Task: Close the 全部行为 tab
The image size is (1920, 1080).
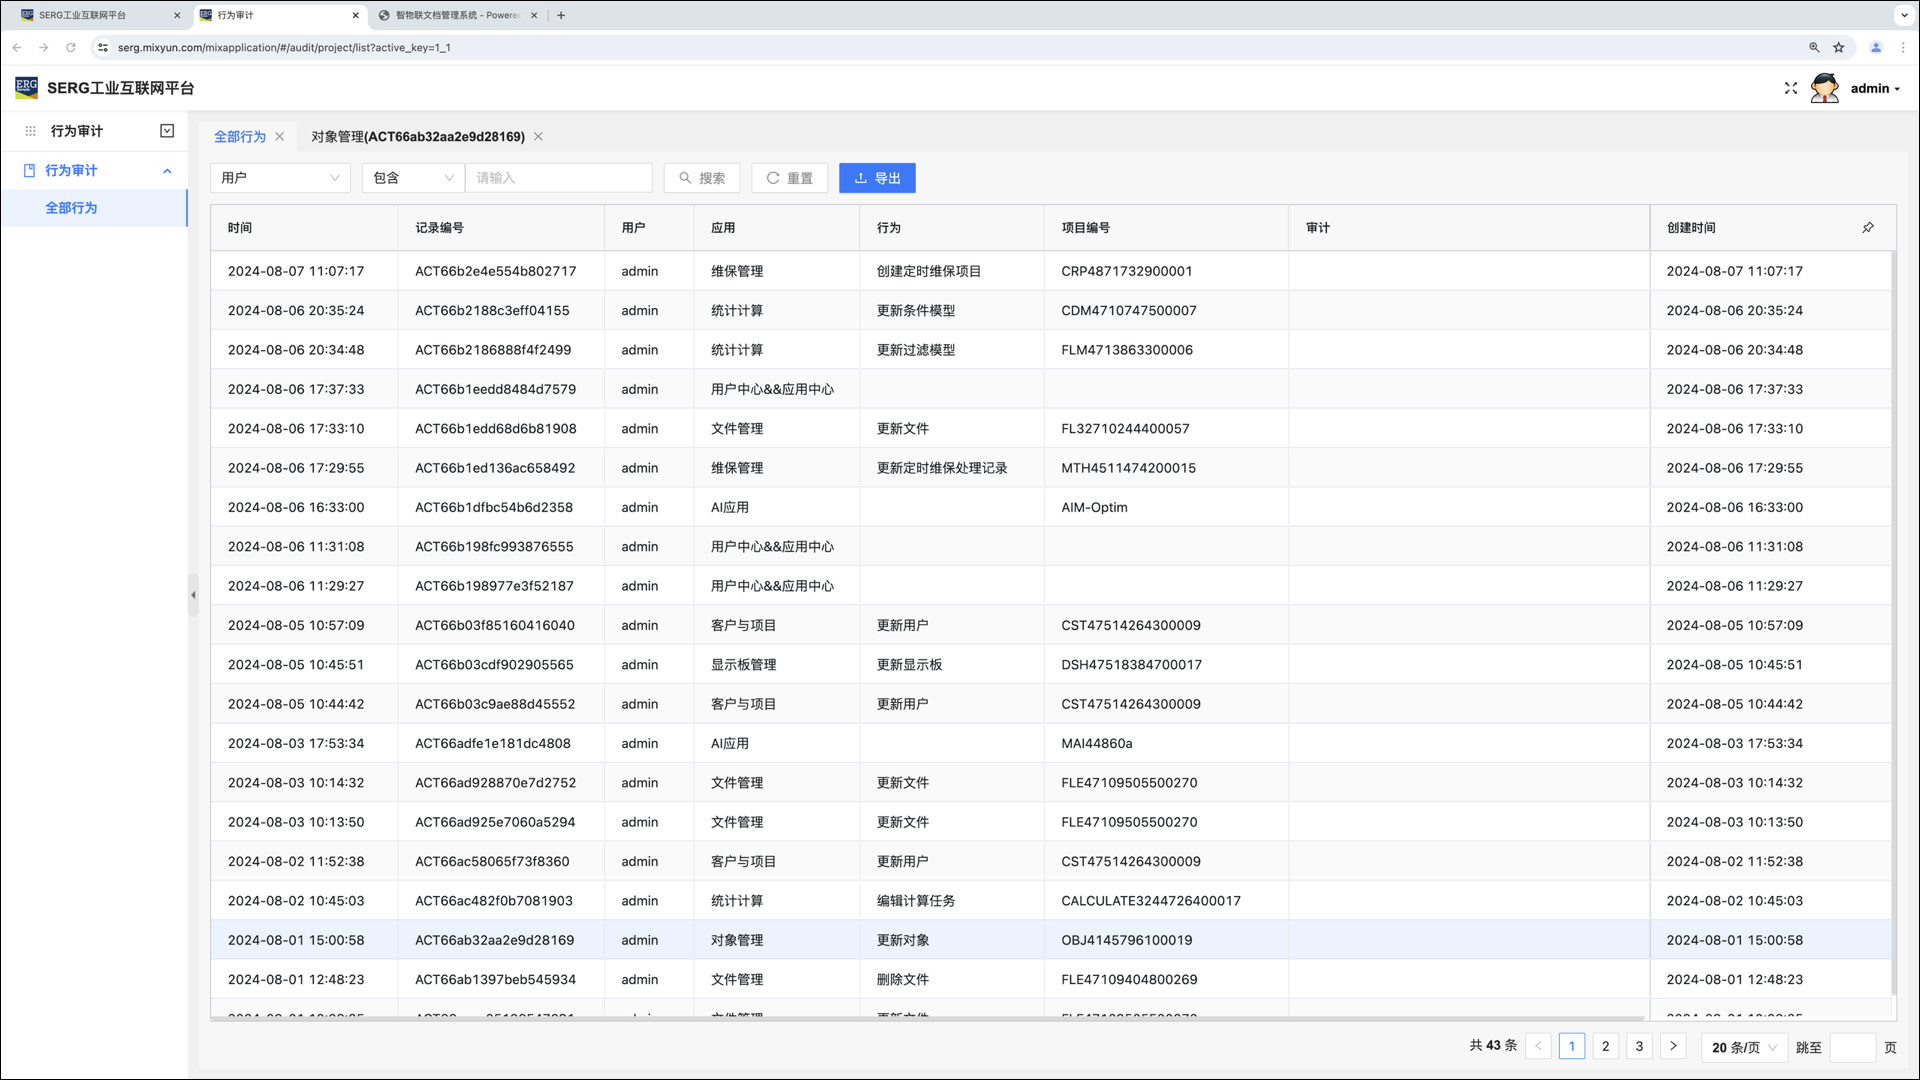Action: [x=280, y=137]
